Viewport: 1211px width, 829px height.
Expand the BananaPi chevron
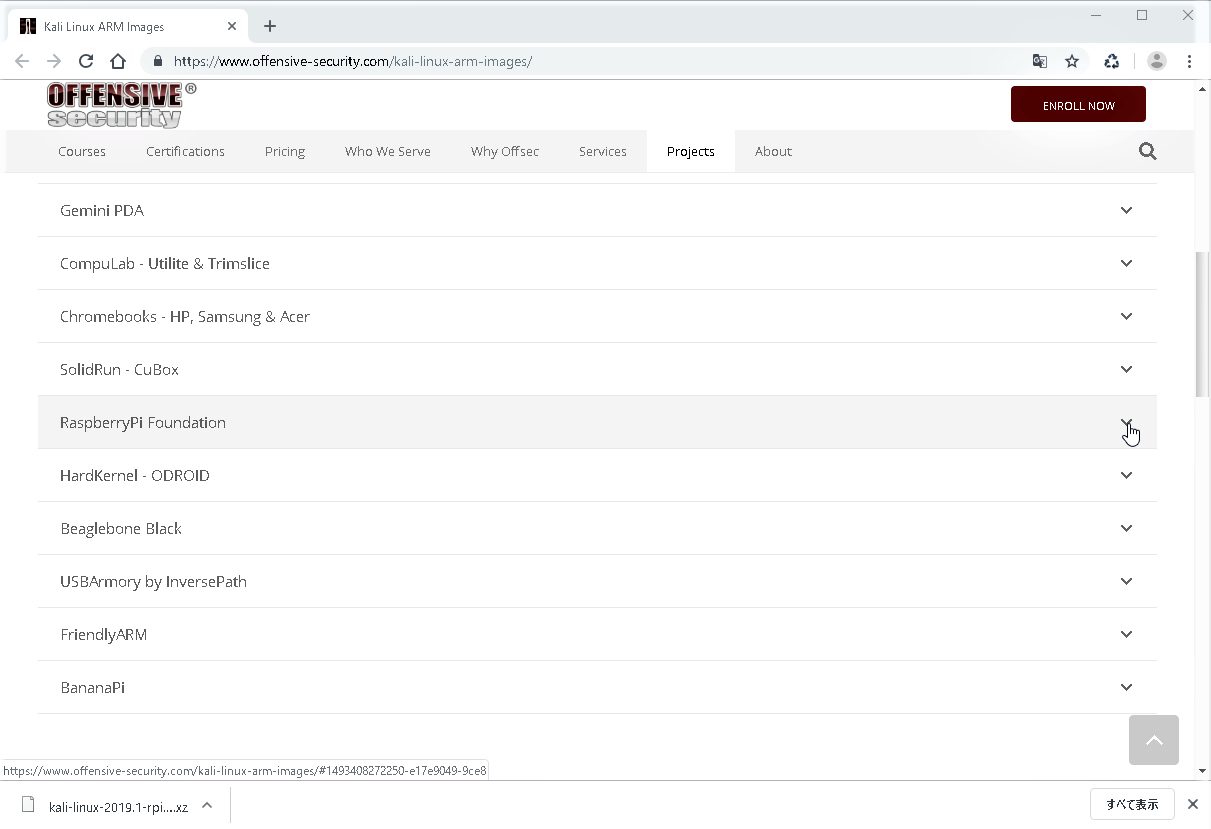1126,687
